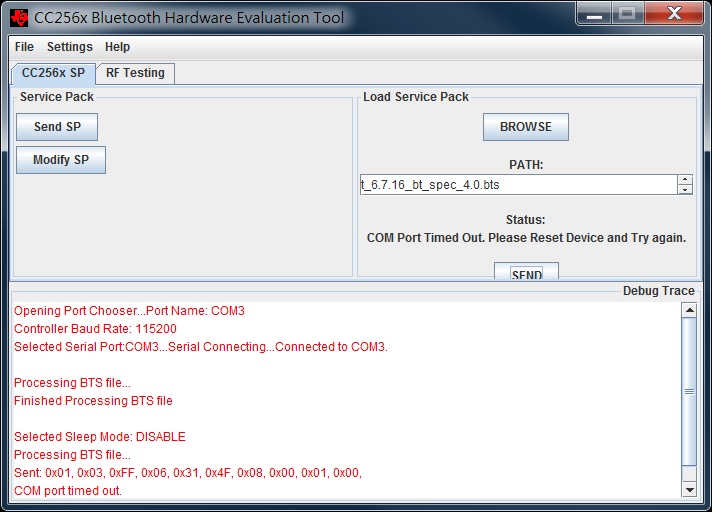This screenshot has height=512, width=712.
Task: Open the File menu
Action: click(x=24, y=47)
